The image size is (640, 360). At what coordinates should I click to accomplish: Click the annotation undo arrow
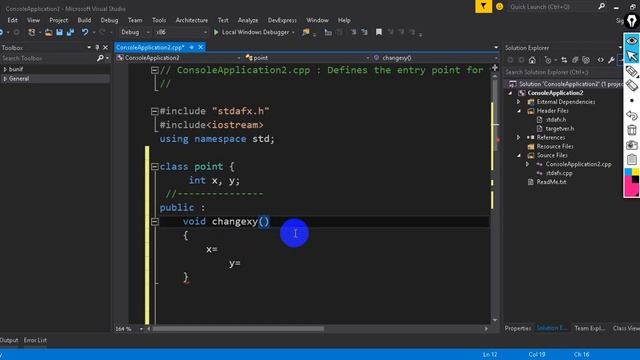(632, 116)
